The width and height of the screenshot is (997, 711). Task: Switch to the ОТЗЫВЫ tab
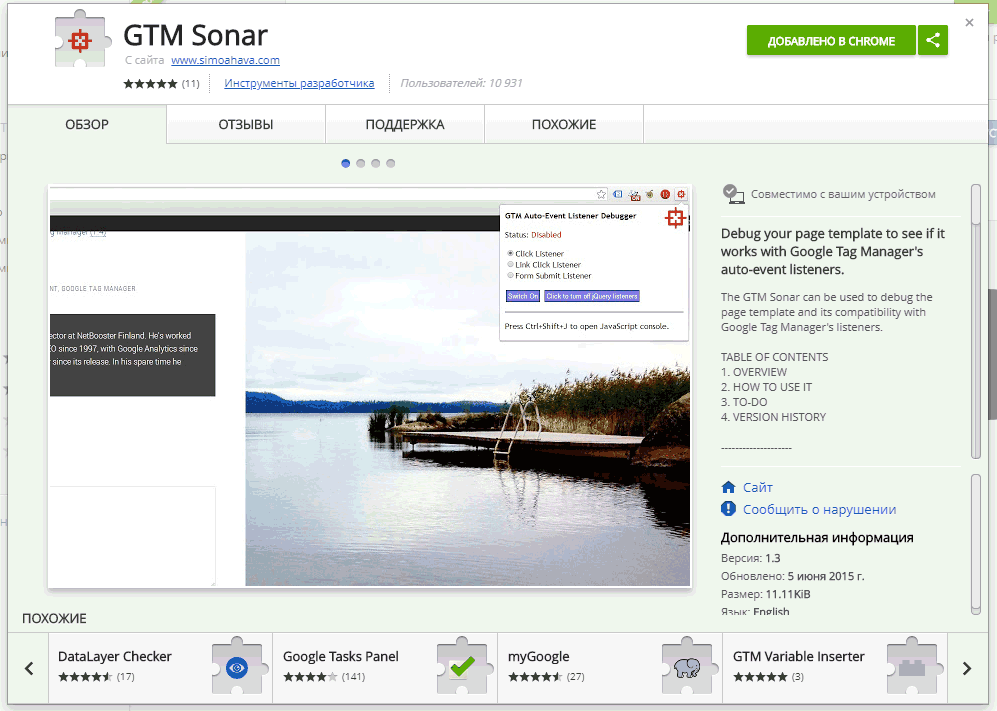(x=246, y=125)
